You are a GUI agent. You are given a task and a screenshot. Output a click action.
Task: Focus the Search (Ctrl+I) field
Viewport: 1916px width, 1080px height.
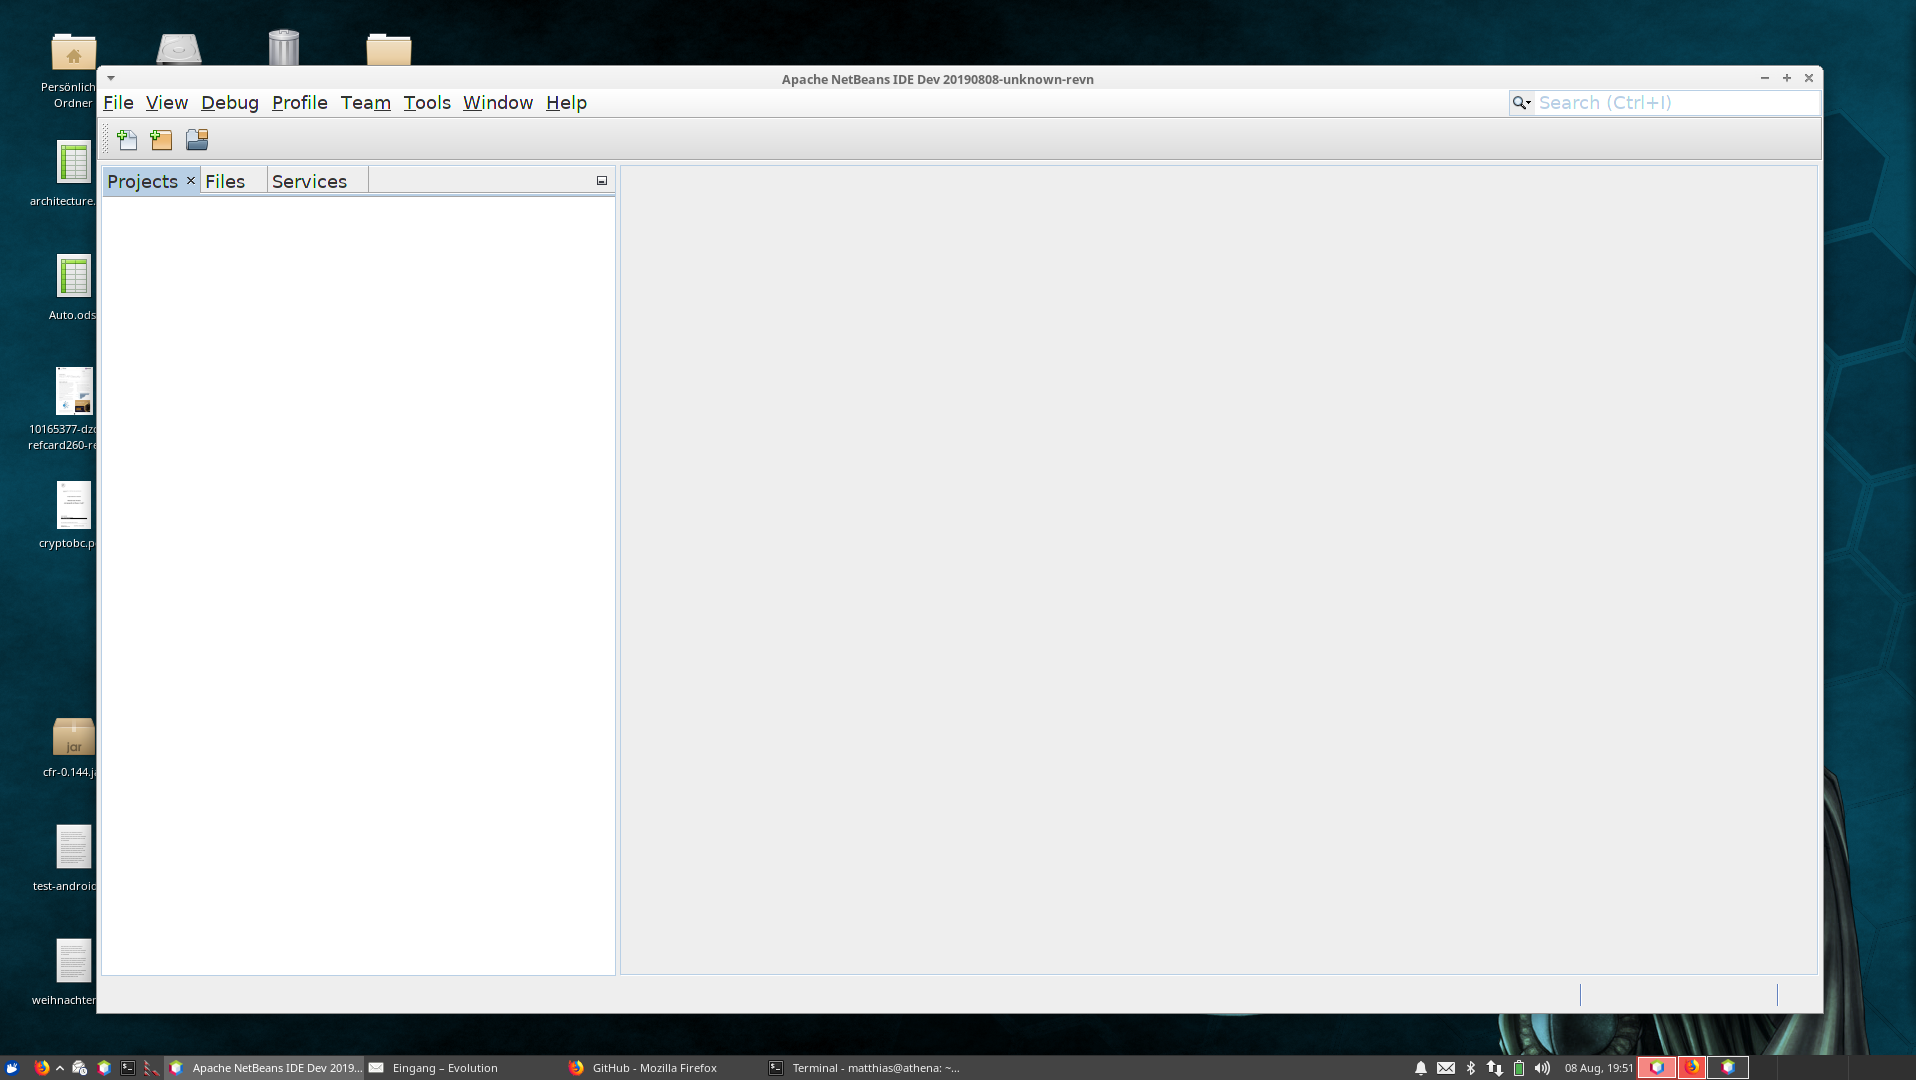pos(1677,103)
